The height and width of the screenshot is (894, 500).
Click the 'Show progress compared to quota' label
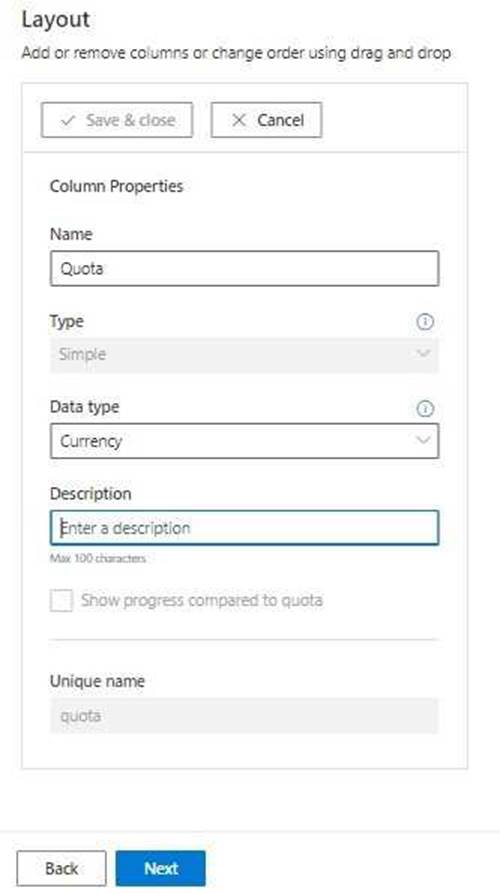(202, 600)
